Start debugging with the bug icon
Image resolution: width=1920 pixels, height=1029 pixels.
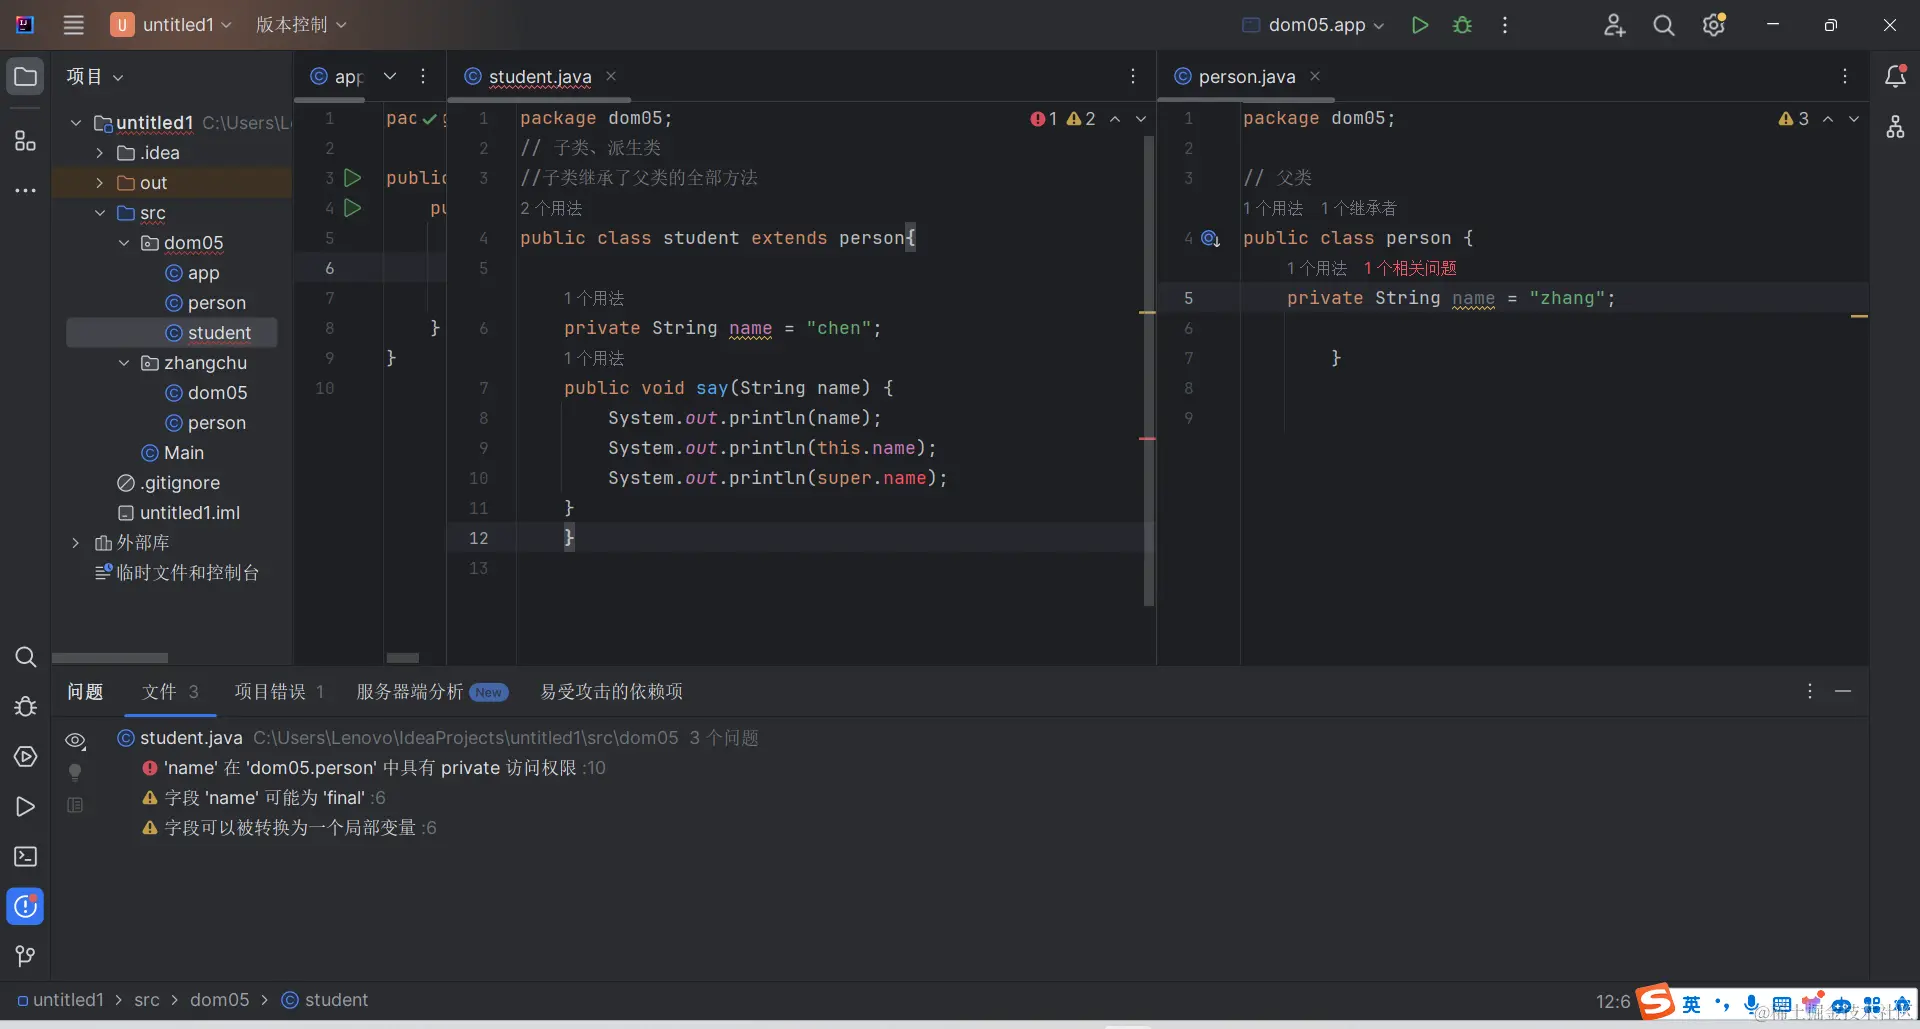click(1462, 25)
